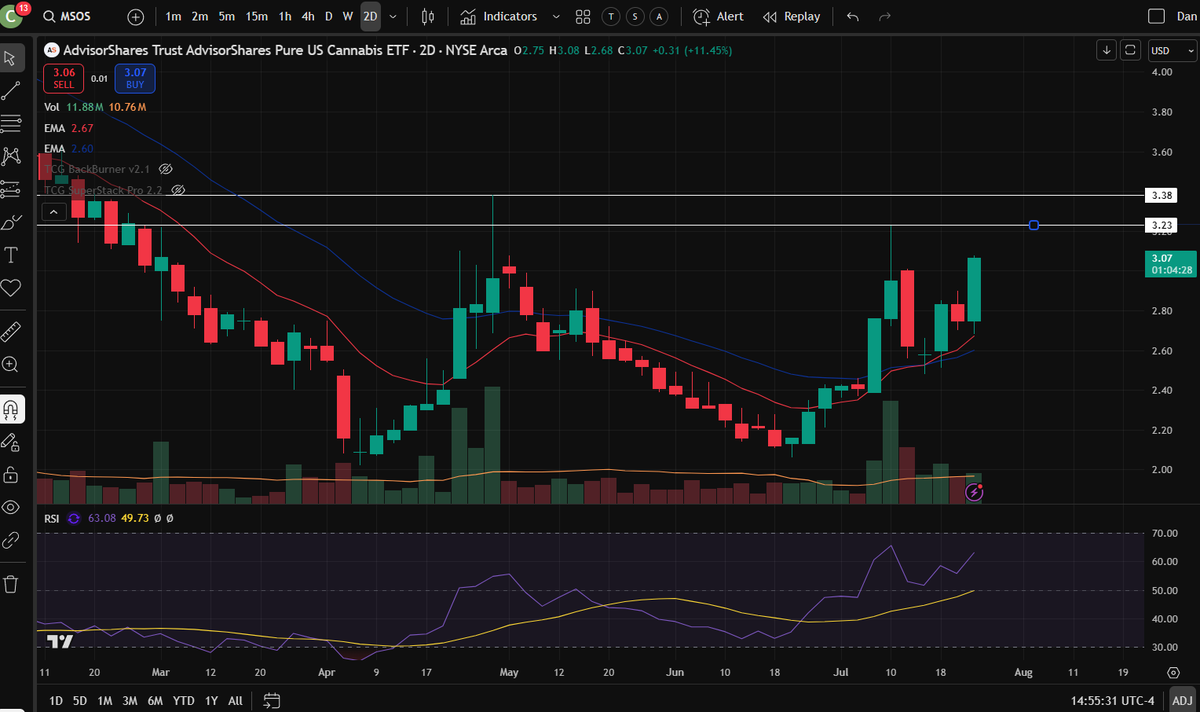1200x712 pixels.
Task: Open the S circle button in toolbar
Action: pyautogui.click(x=634, y=16)
